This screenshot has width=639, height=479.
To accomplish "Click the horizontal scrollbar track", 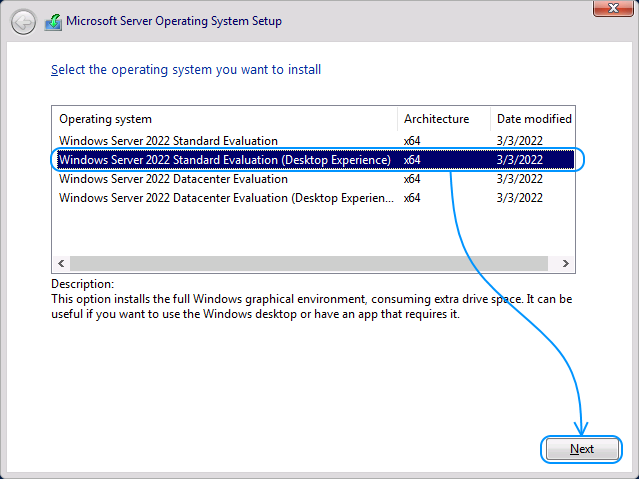I will pos(308,263).
